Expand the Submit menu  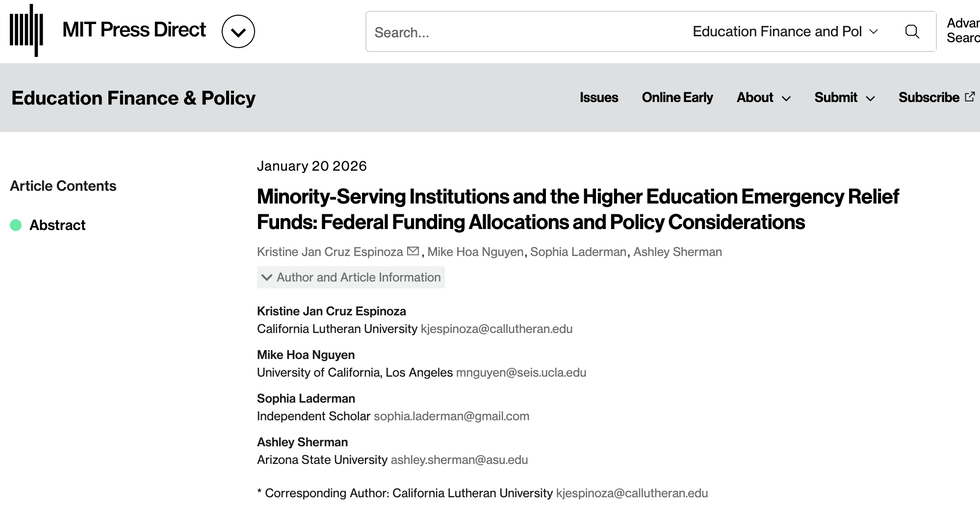844,97
